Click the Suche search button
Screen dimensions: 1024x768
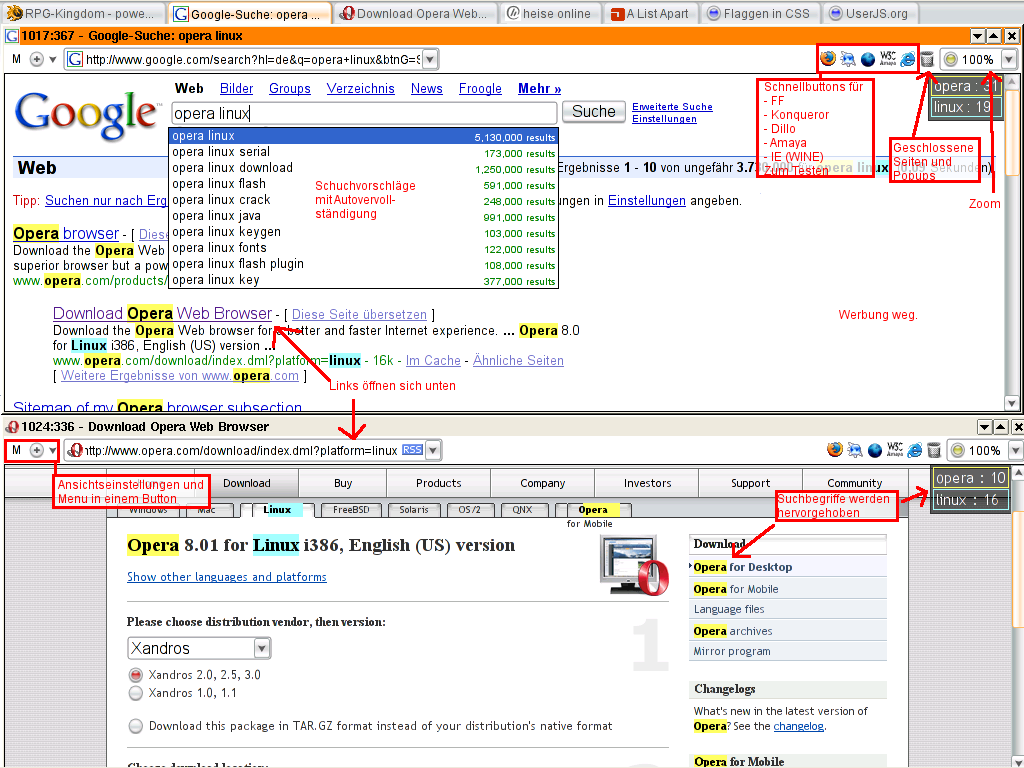[x=594, y=112]
